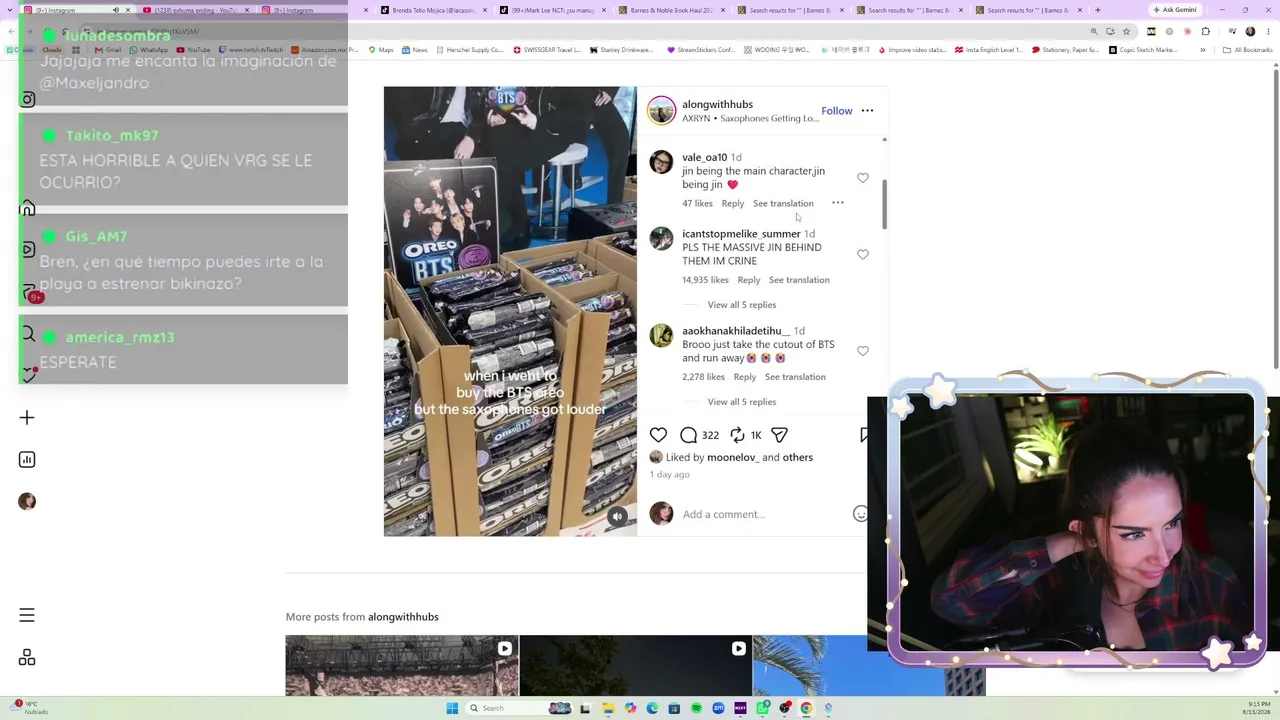Expand all 5 replies under icantstopmelike_summer
The width and height of the screenshot is (1280, 720).
[x=741, y=305]
